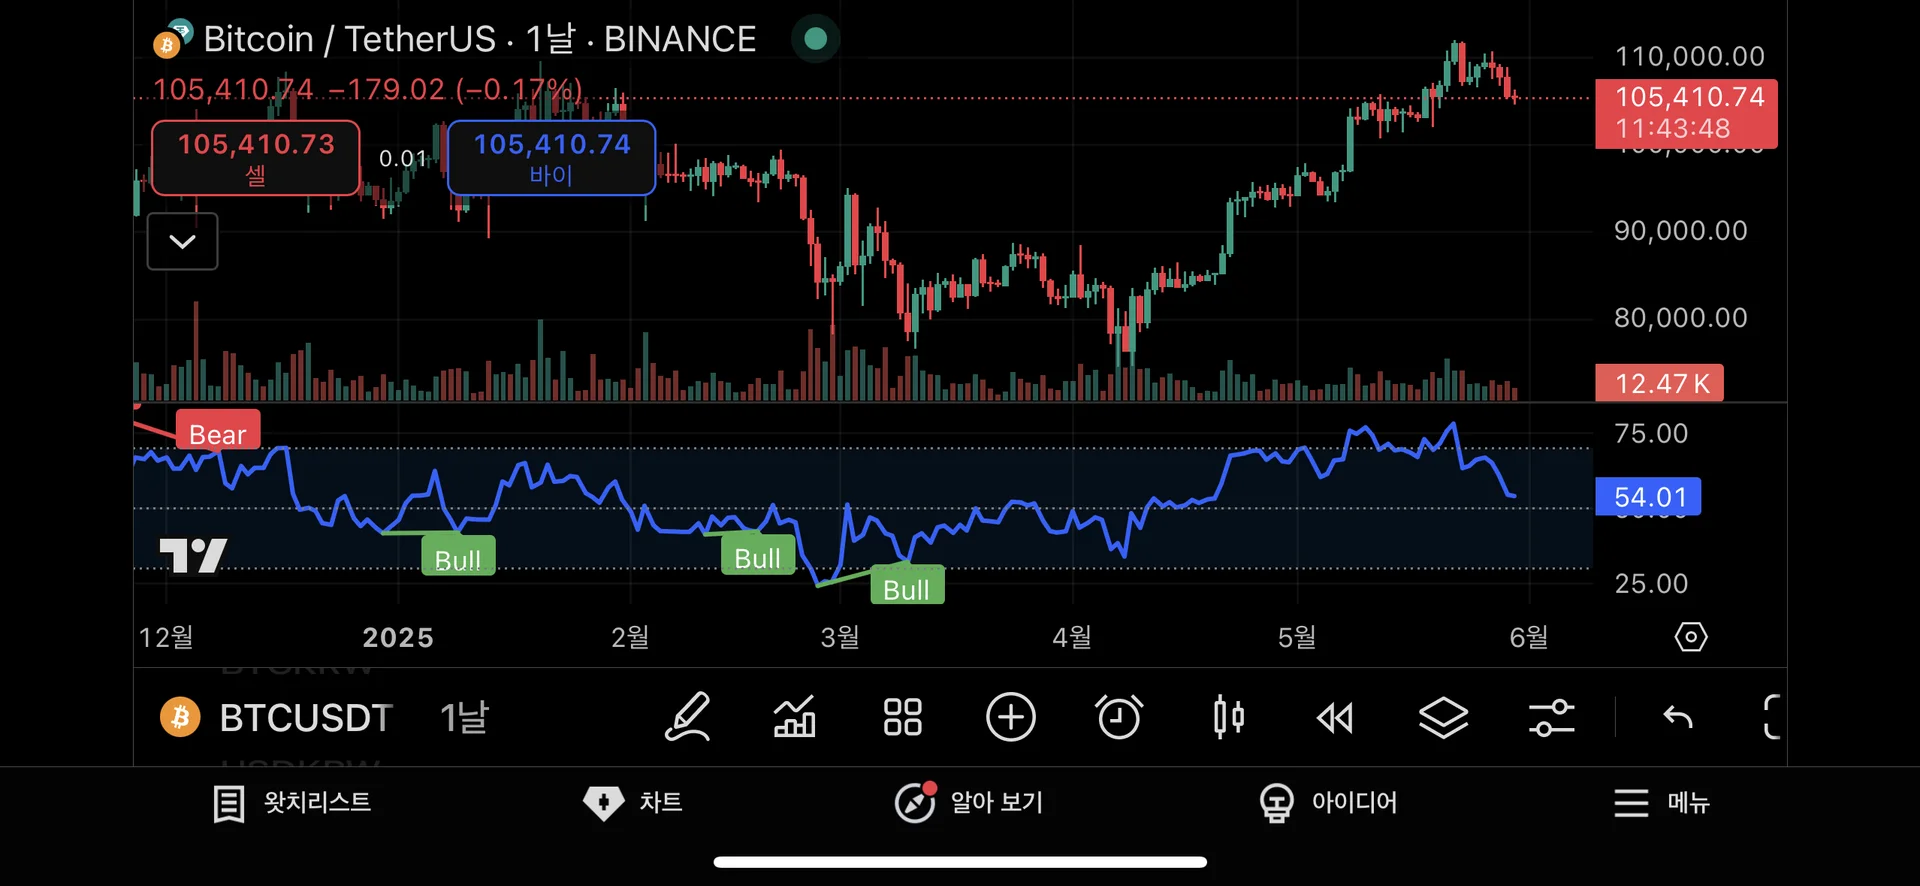Open the 1날 interval selector
The height and width of the screenshot is (886, 1920).
tap(464, 717)
